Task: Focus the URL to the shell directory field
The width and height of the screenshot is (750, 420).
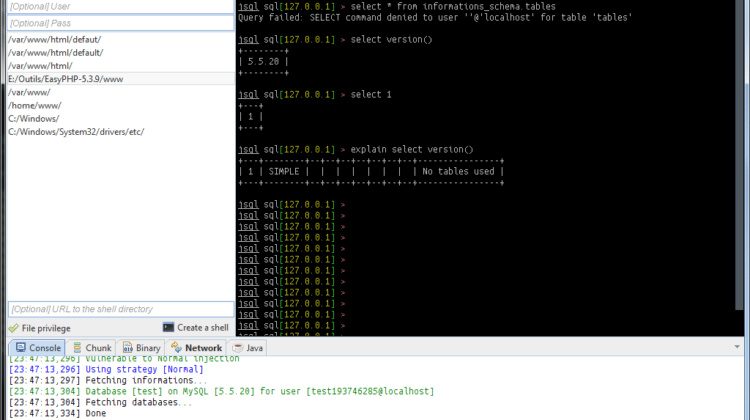Action: (x=121, y=309)
